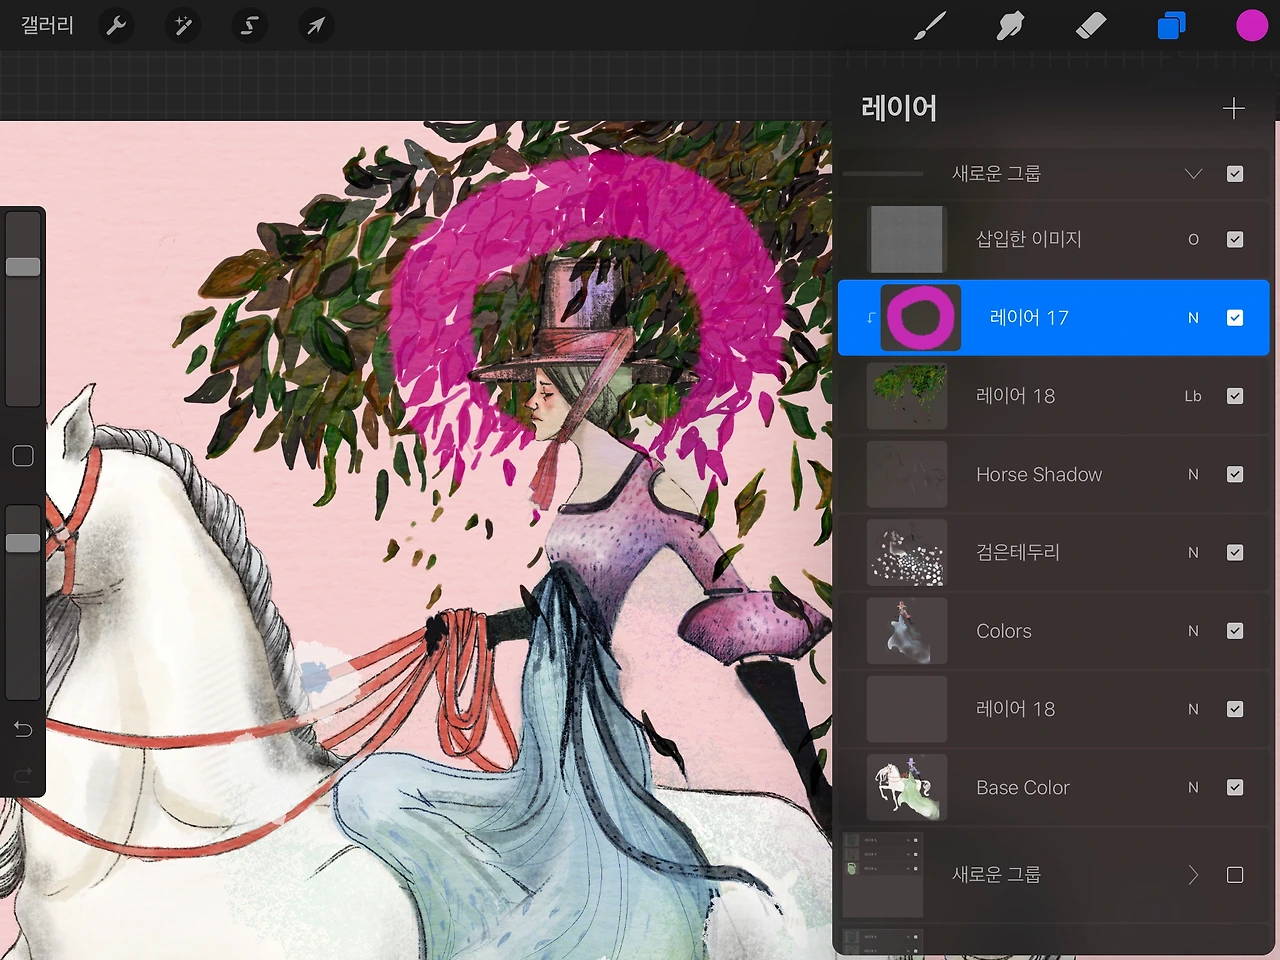Select the expanded 새로운 그룹 group title

click(x=997, y=174)
